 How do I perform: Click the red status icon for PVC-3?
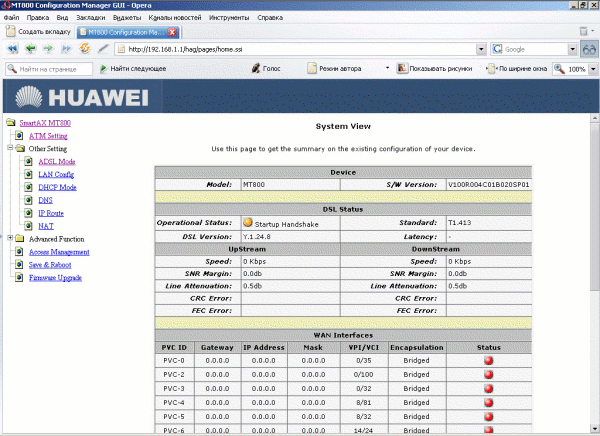pyautogui.click(x=489, y=389)
